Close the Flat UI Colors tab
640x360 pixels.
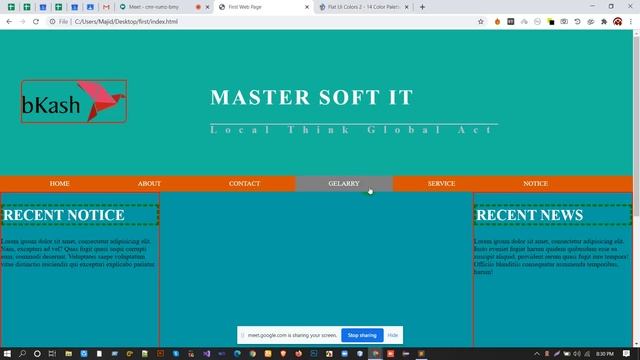point(407,7)
